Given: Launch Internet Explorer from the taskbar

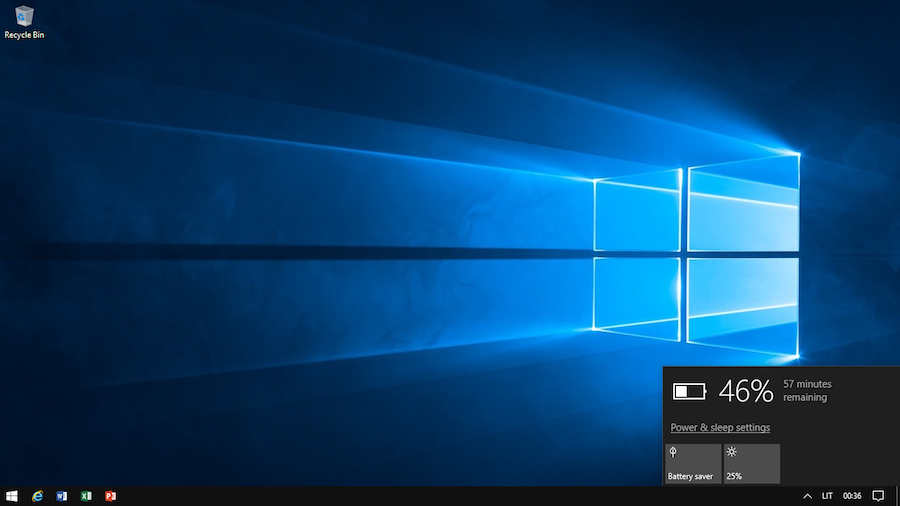Looking at the screenshot, I should [38, 496].
